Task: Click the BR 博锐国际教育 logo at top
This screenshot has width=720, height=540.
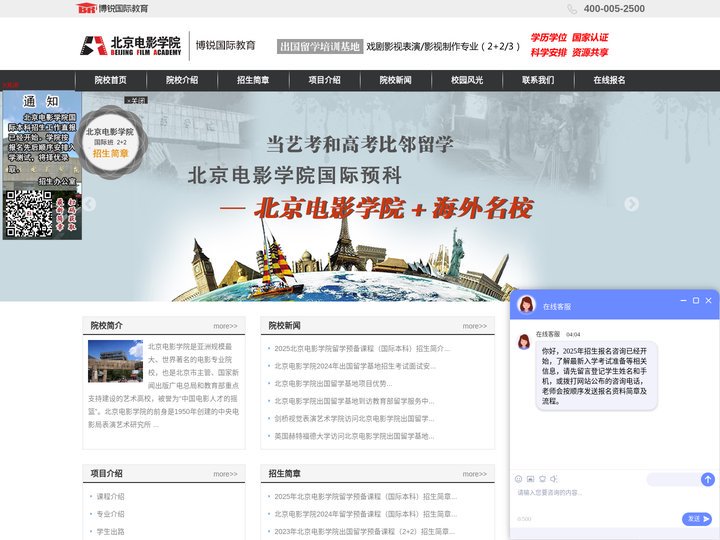Action: (112, 8)
